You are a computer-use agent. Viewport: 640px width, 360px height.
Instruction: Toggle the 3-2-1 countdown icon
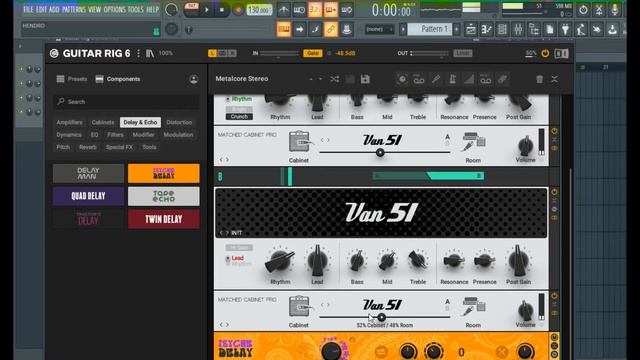315,10
